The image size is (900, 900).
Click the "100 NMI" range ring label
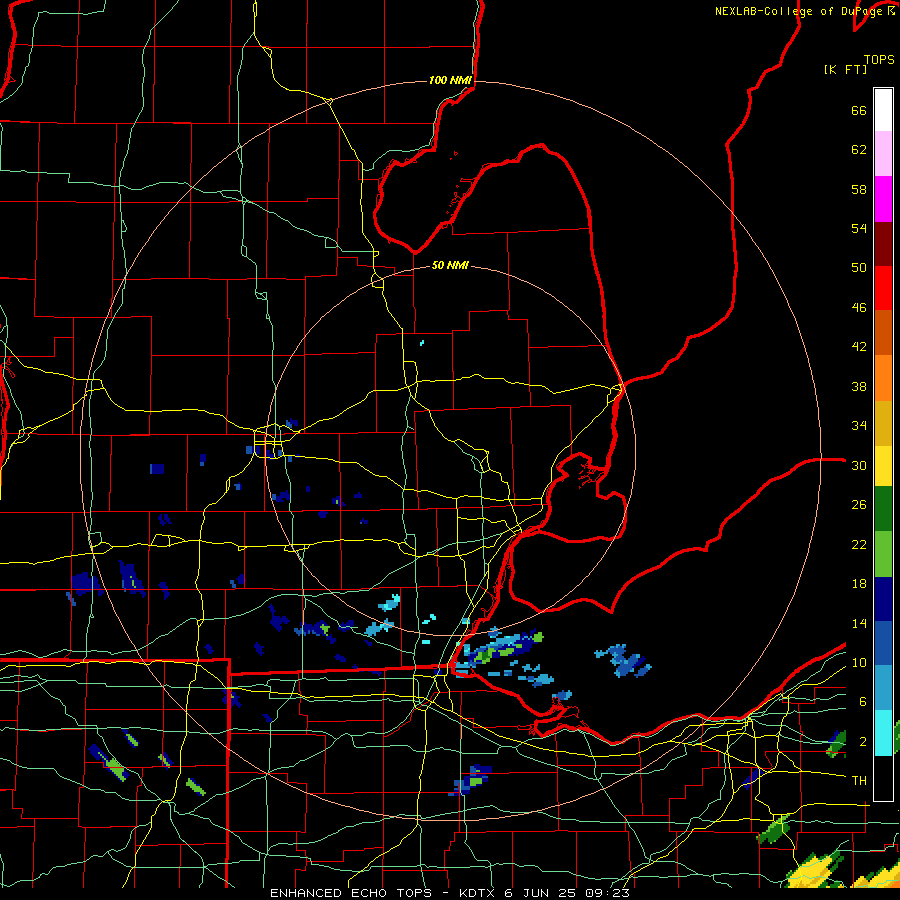click(x=451, y=80)
